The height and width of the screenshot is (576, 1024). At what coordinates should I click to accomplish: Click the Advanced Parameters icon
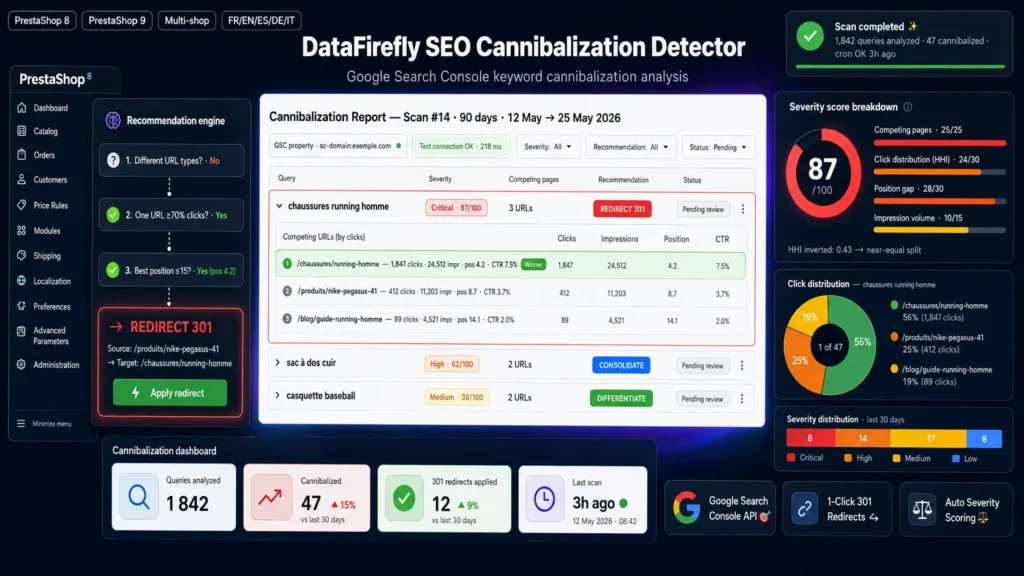[x=22, y=331]
